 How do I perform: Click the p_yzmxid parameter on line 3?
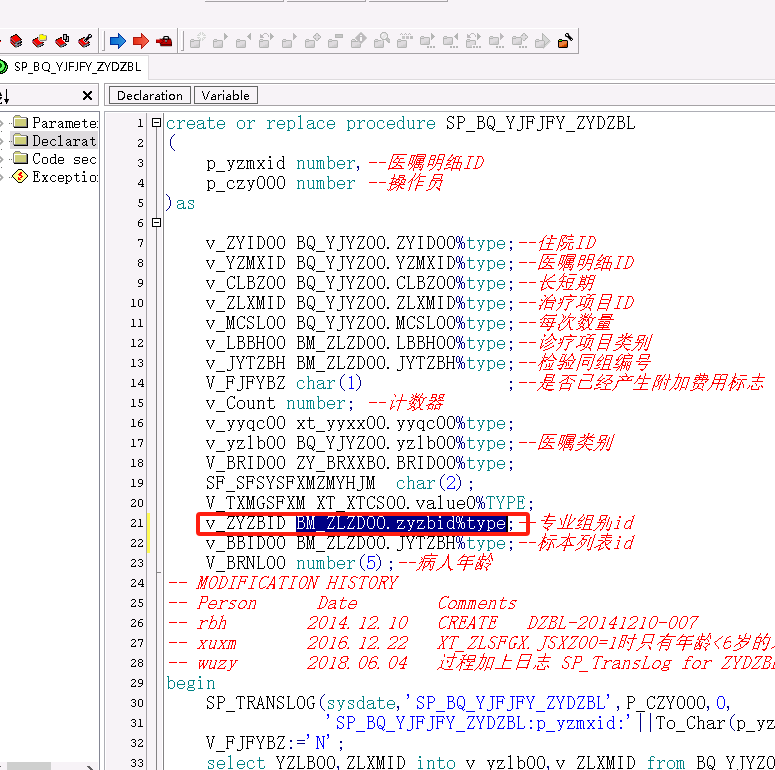click(x=246, y=163)
